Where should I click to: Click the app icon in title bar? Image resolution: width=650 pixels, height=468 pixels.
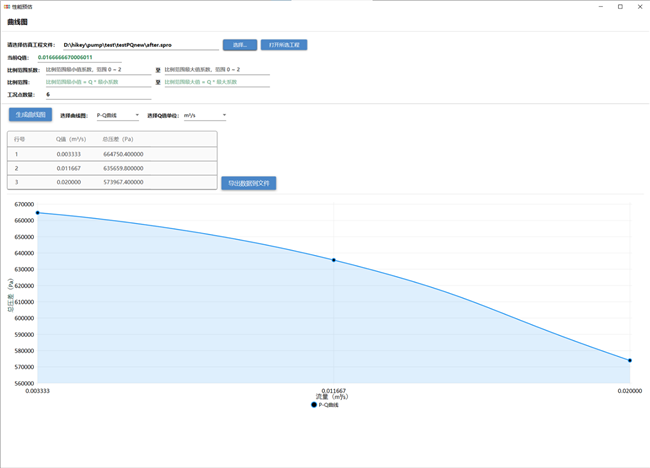(x=6, y=6)
